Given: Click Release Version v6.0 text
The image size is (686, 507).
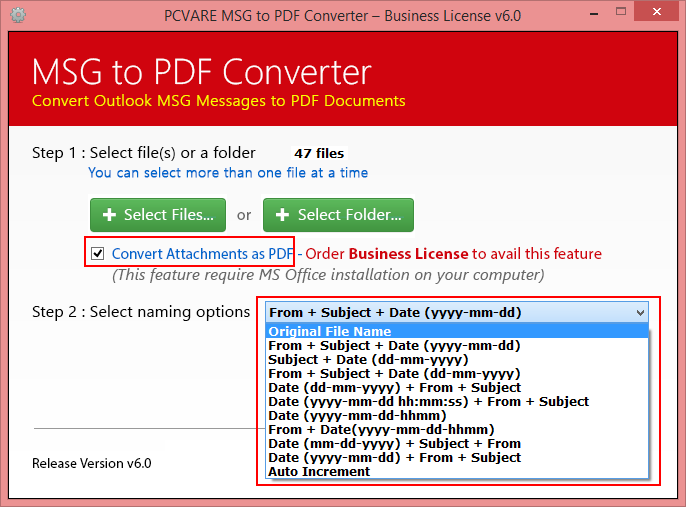Looking at the screenshot, I should pyautogui.click(x=91, y=463).
